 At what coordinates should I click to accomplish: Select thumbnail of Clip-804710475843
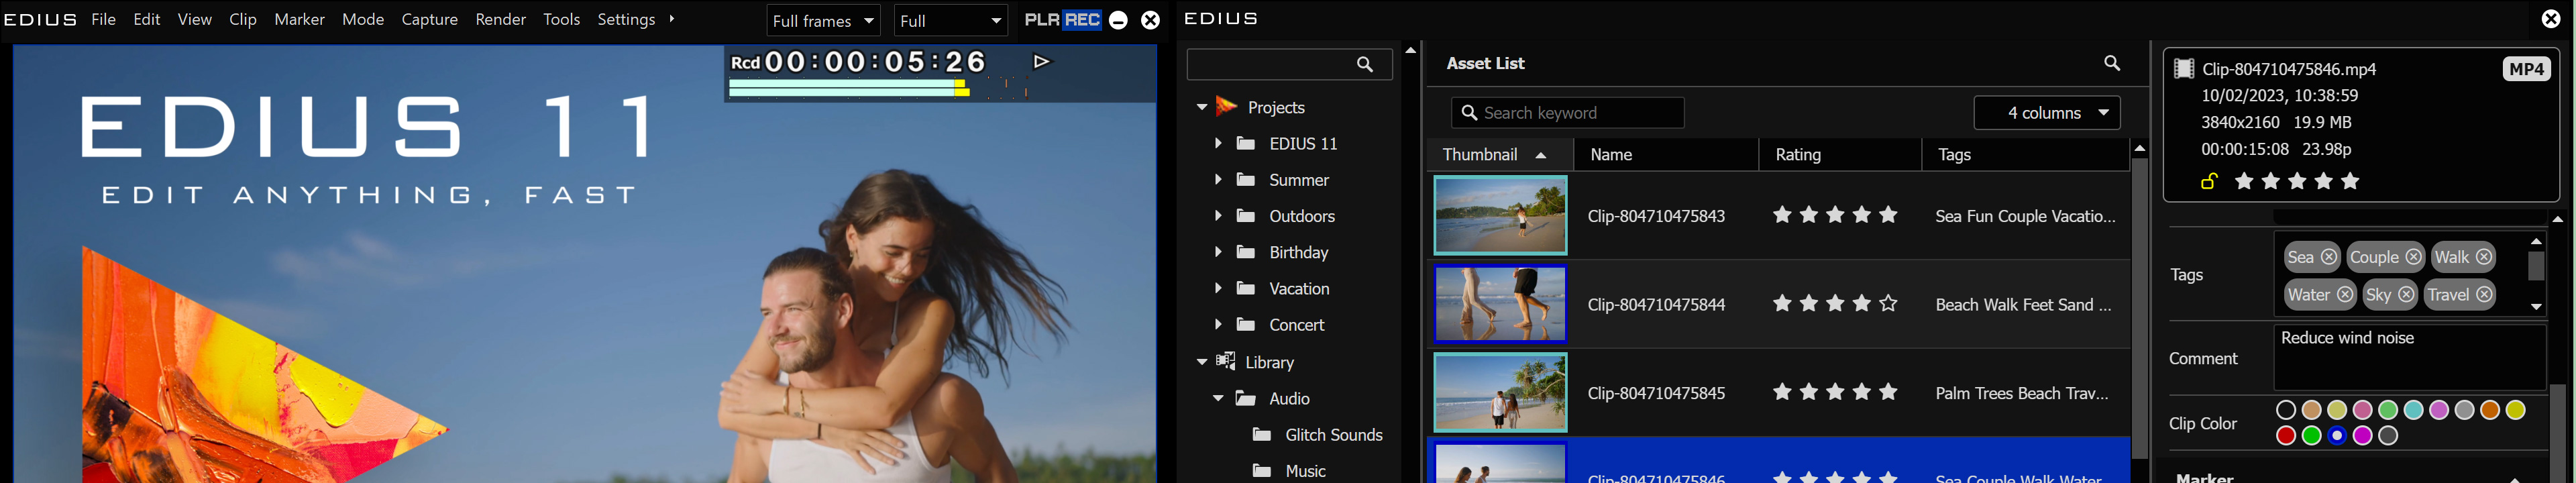point(1500,215)
